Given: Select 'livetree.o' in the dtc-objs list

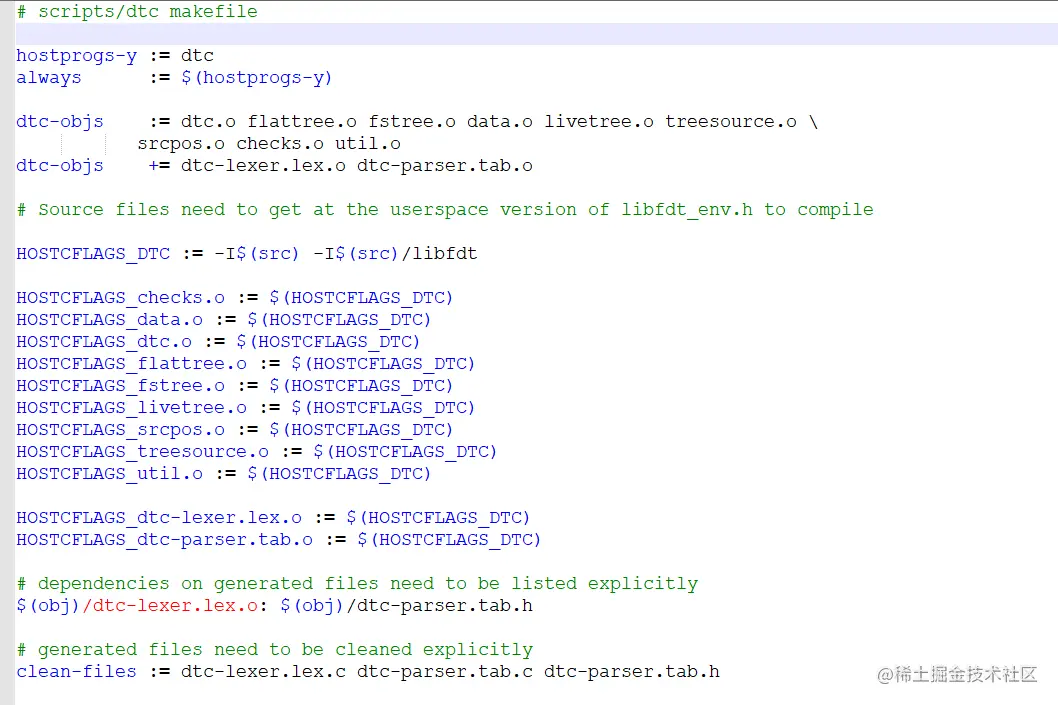Looking at the screenshot, I should (x=598, y=121).
